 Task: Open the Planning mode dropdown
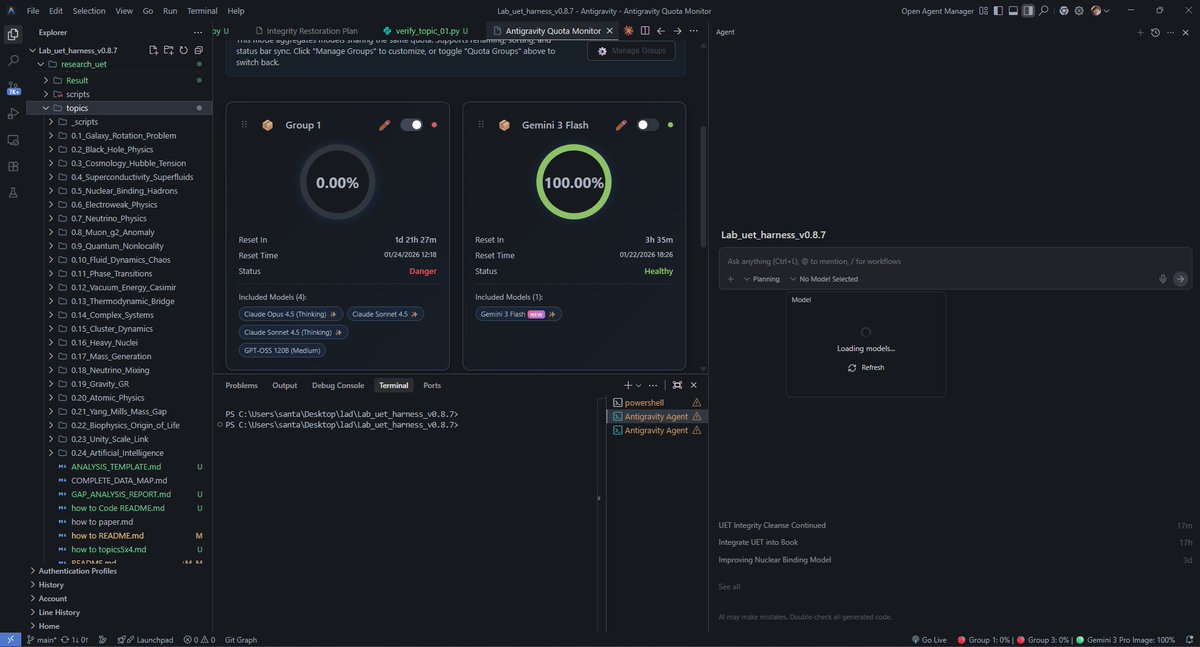coord(761,279)
